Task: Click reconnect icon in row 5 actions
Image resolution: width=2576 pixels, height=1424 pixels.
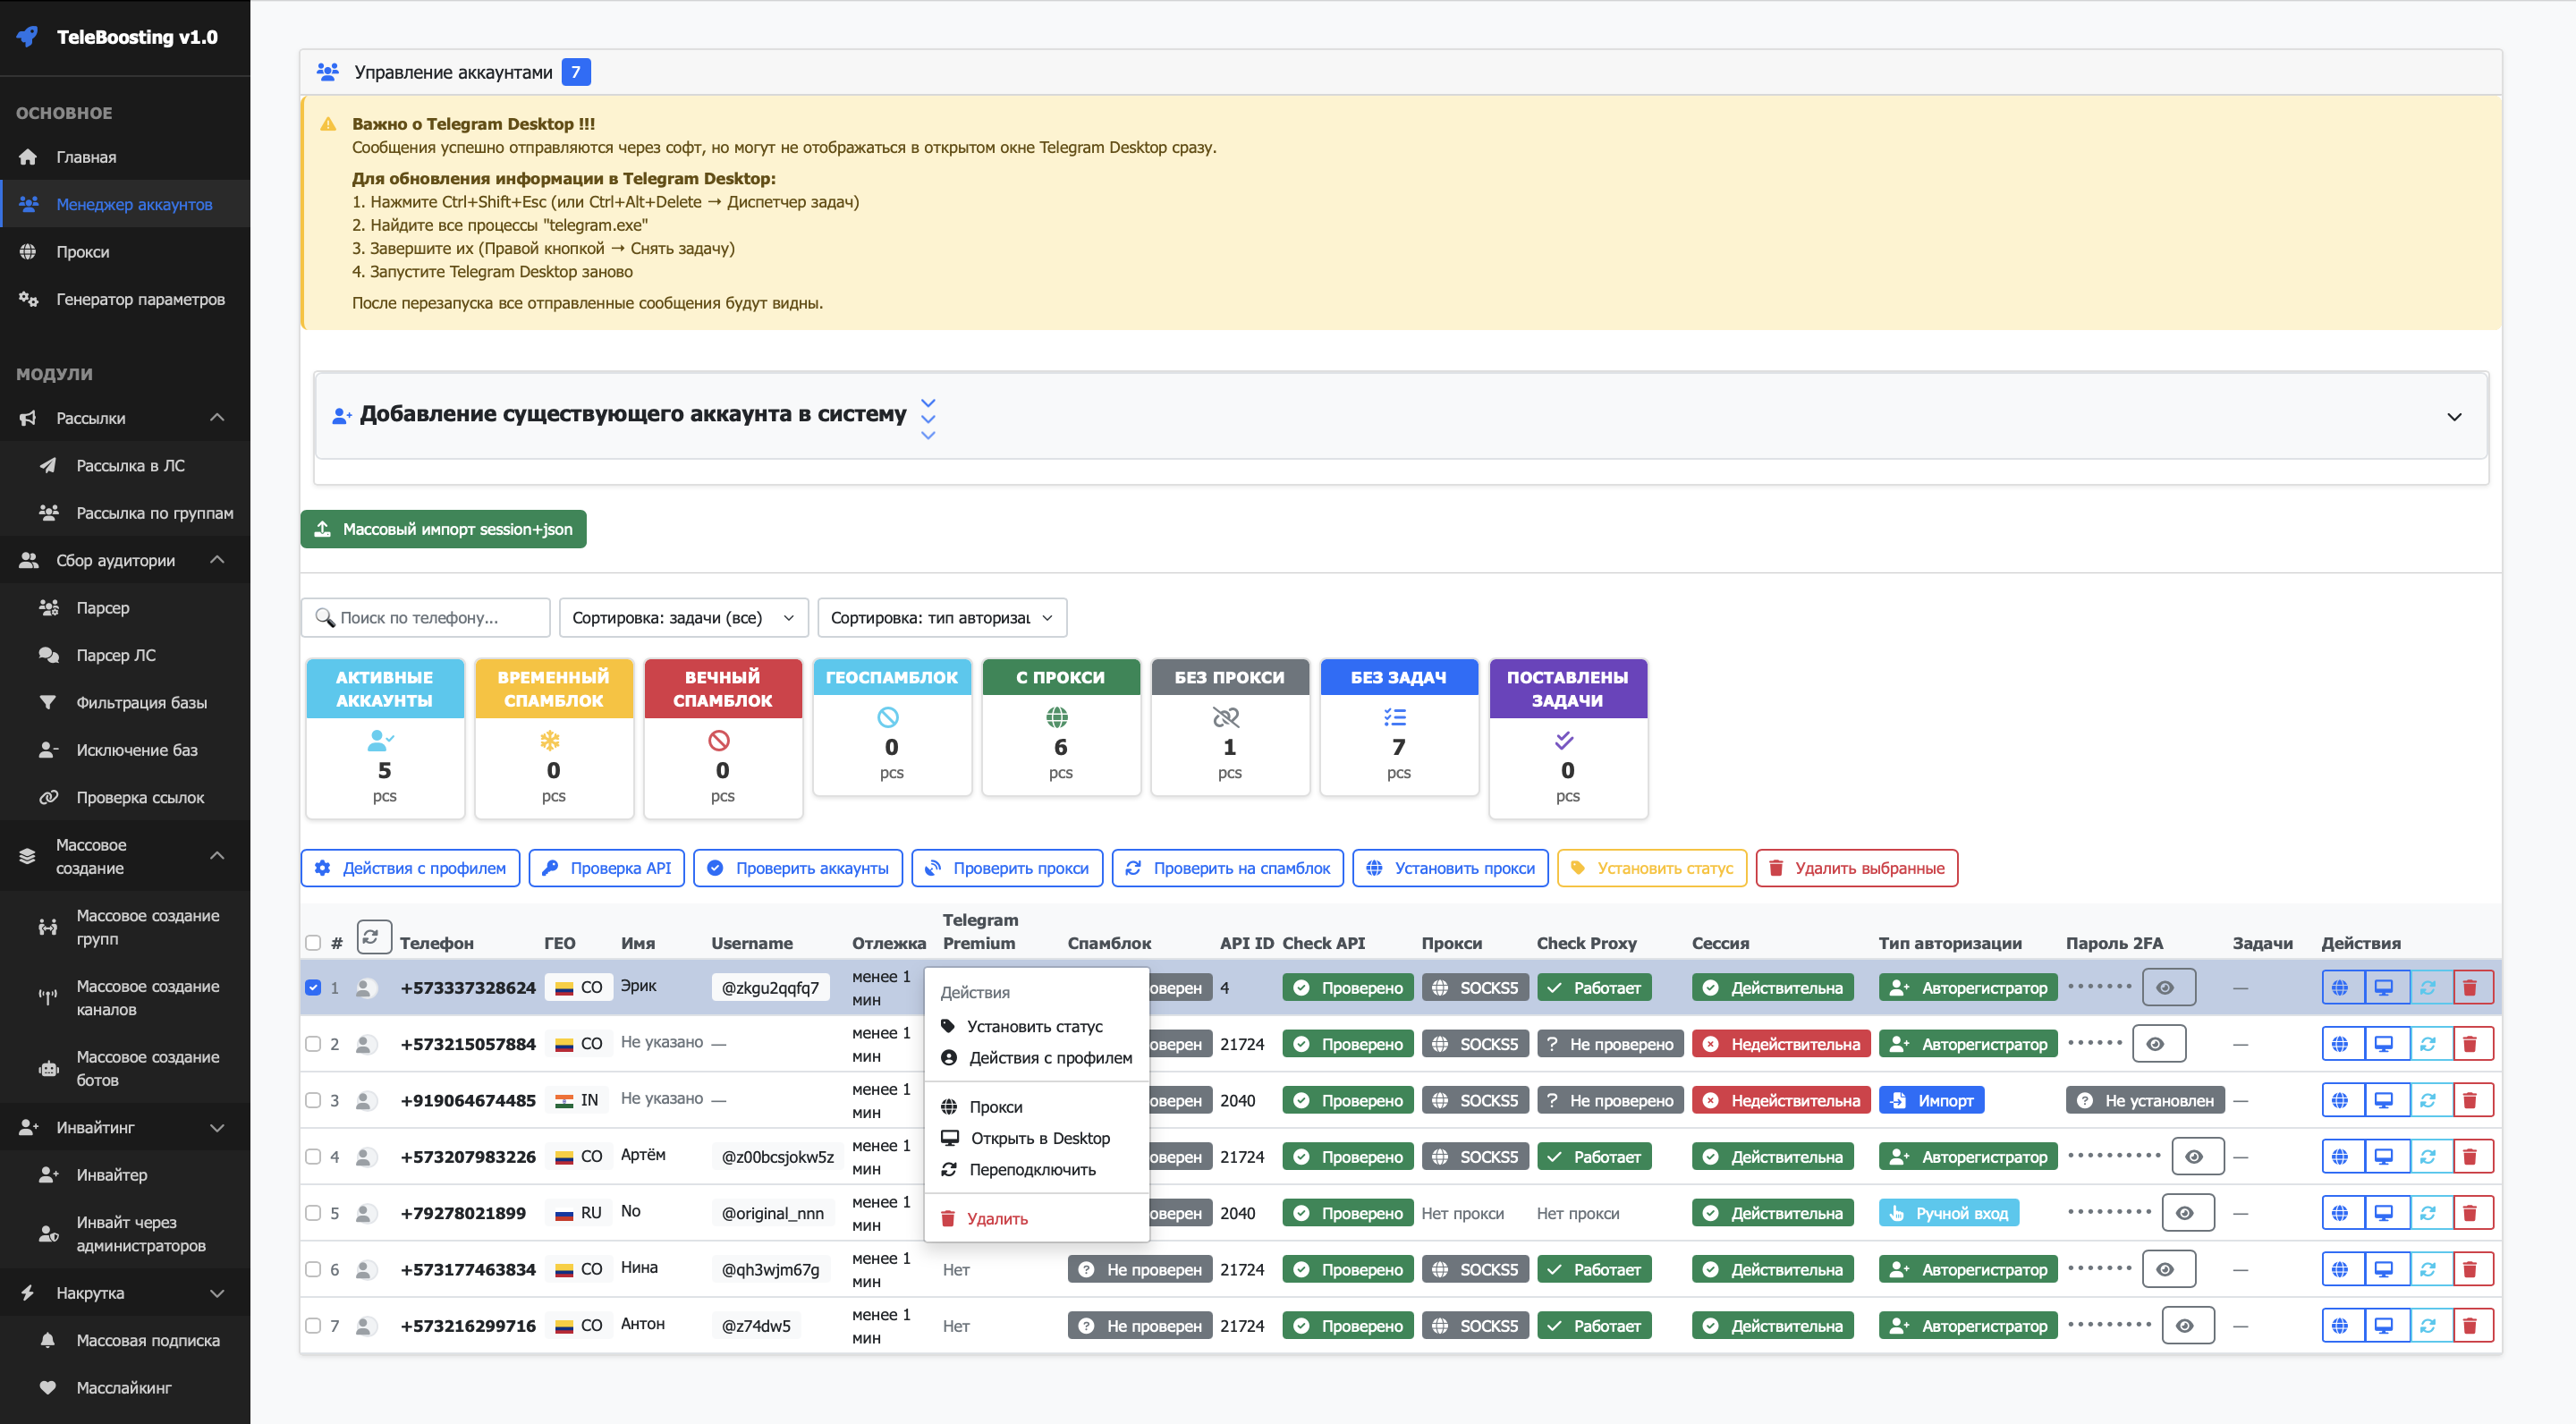Action: pos(2427,1213)
